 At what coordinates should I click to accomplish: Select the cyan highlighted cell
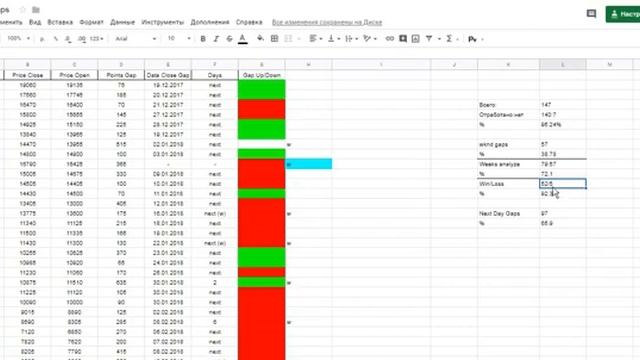click(x=309, y=164)
